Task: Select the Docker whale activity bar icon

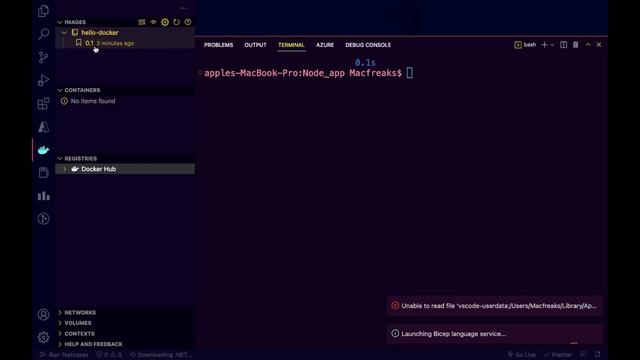Action: [43, 150]
